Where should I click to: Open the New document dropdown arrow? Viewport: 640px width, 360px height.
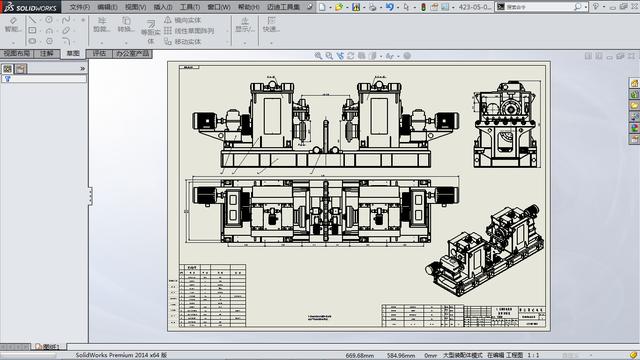coord(330,7)
